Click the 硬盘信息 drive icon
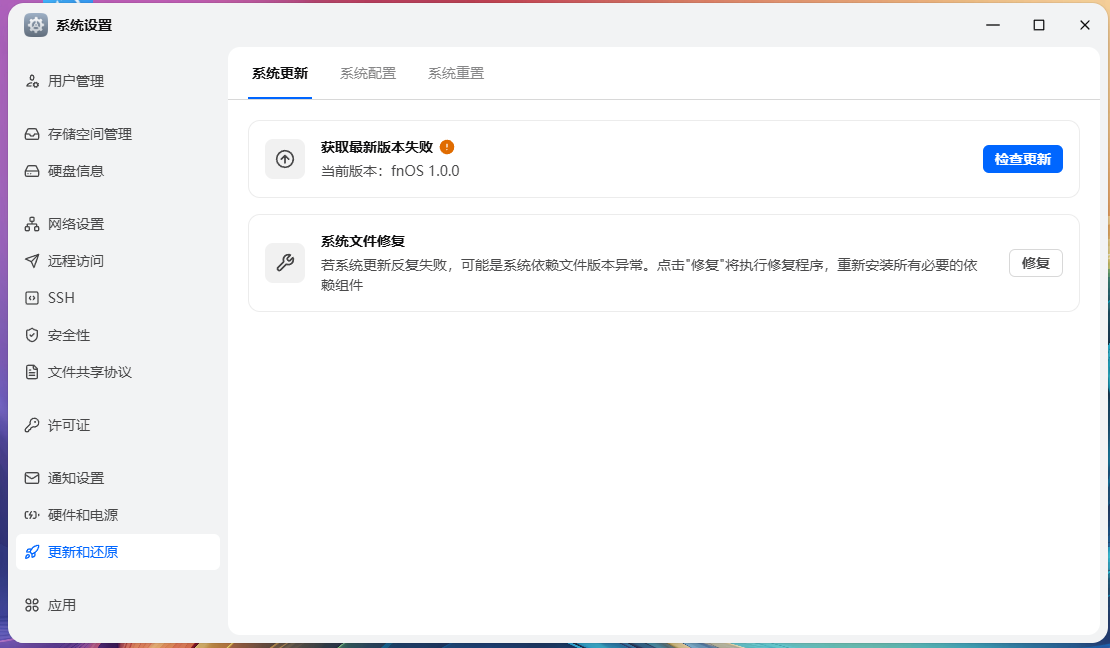 32,171
